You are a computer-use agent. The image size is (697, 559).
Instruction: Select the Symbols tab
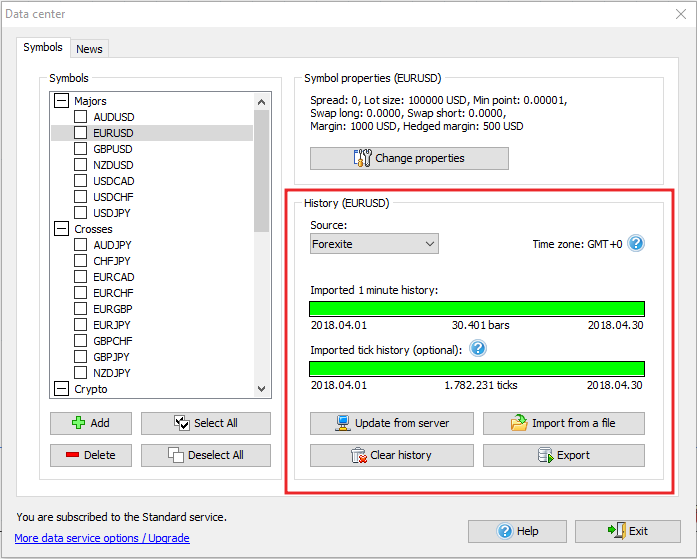pos(43,47)
